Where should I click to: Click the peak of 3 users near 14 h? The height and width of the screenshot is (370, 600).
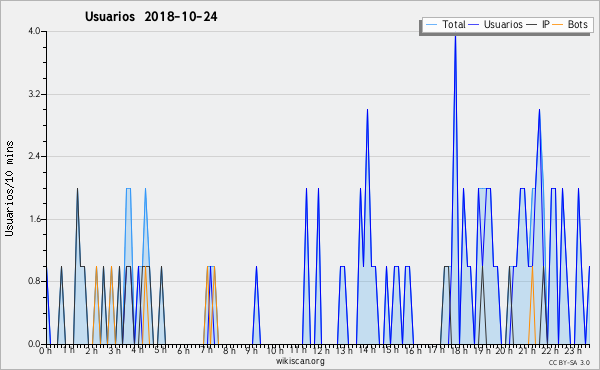click(367, 110)
